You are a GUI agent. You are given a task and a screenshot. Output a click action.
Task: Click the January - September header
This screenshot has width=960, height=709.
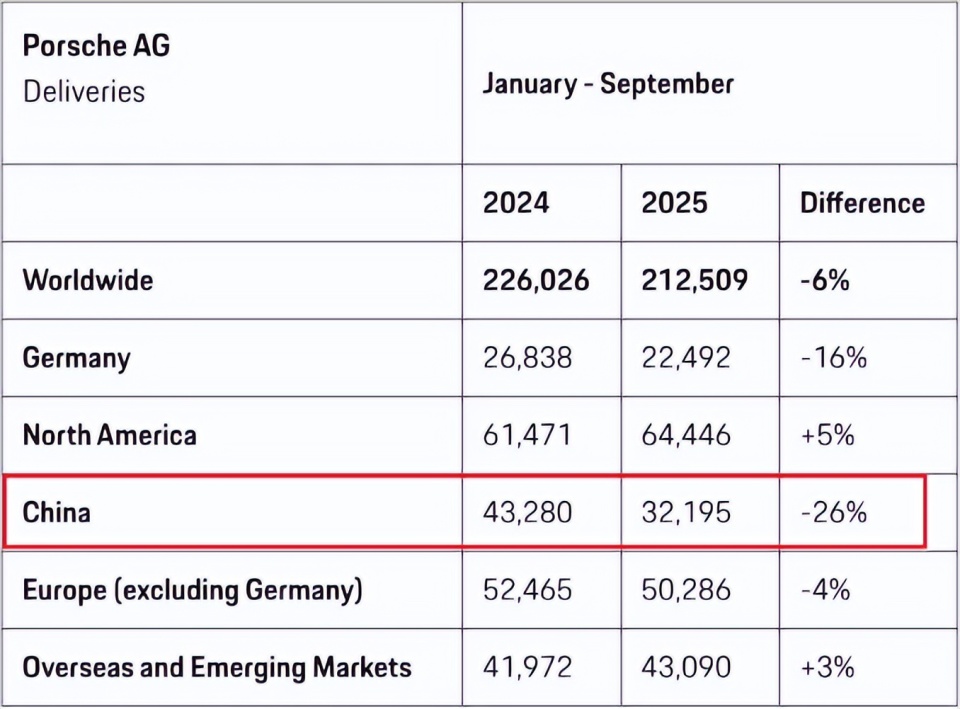[x=608, y=84]
